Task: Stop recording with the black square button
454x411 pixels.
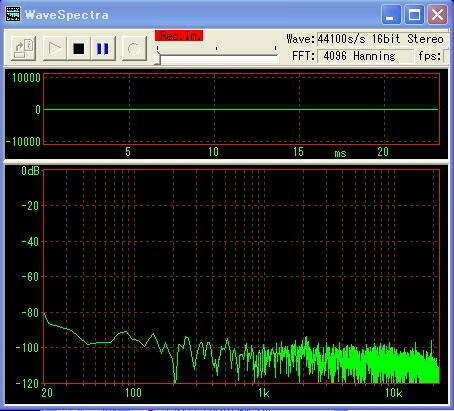Action: pyautogui.click(x=79, y=48)
